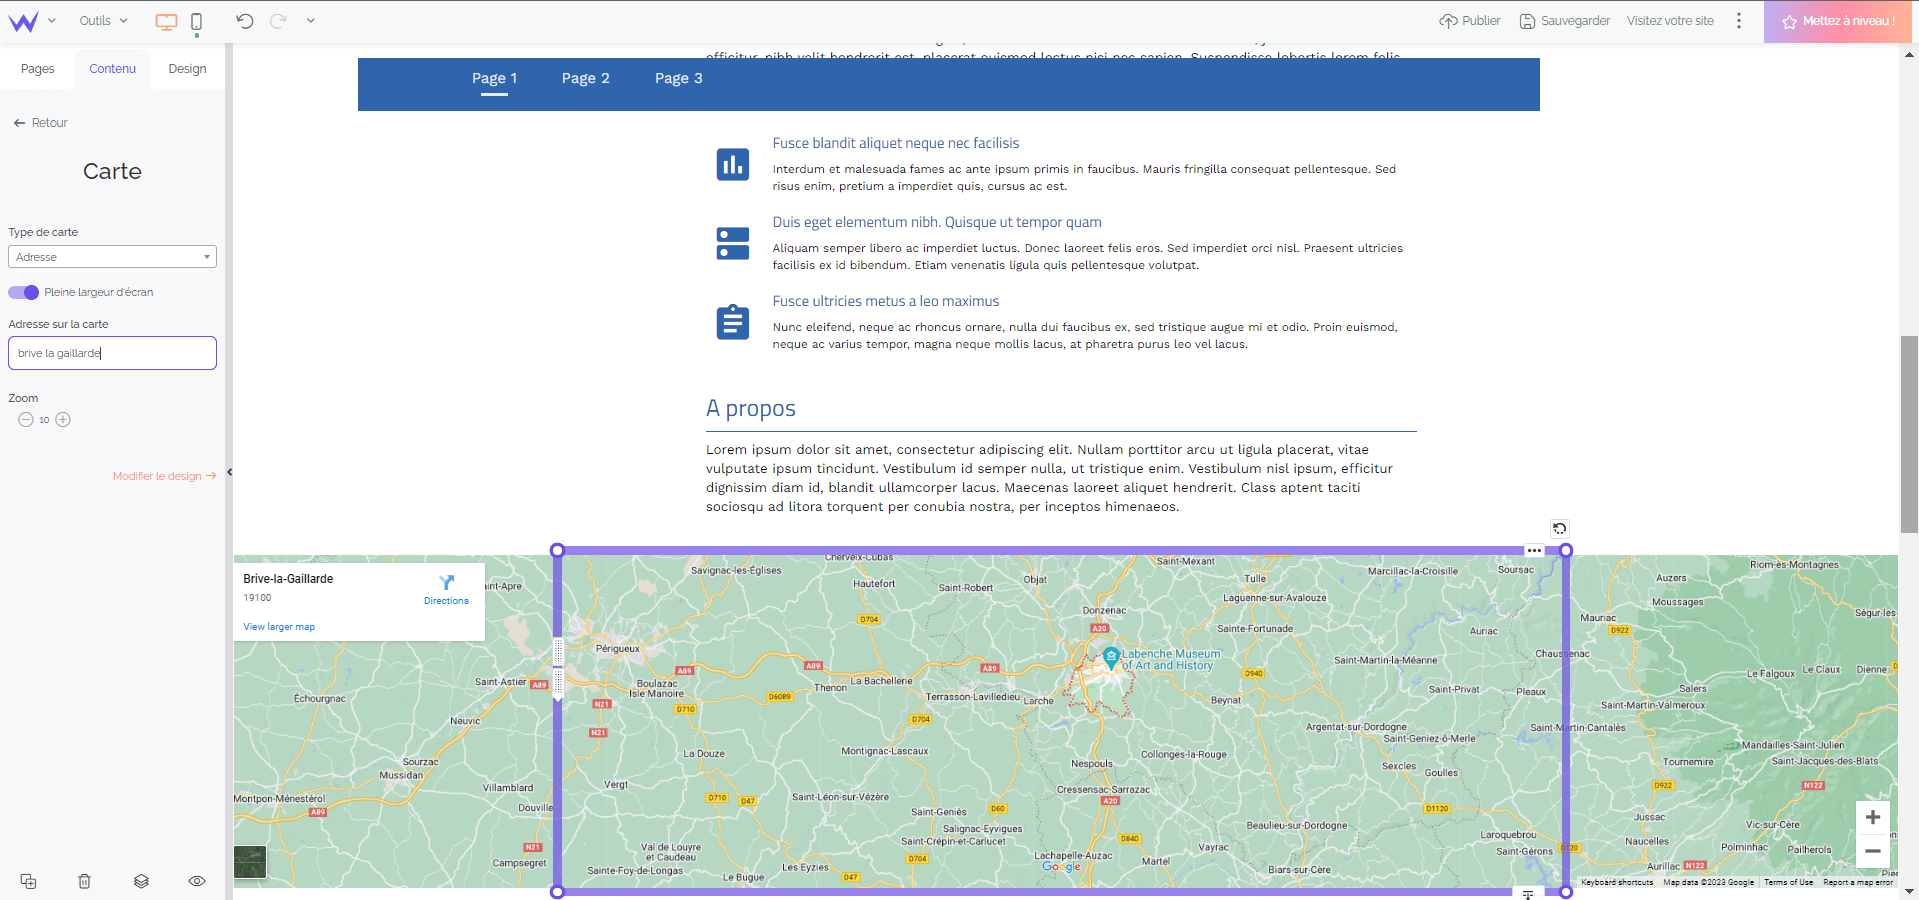Zoom out on the Google map

coord(1873,851)
